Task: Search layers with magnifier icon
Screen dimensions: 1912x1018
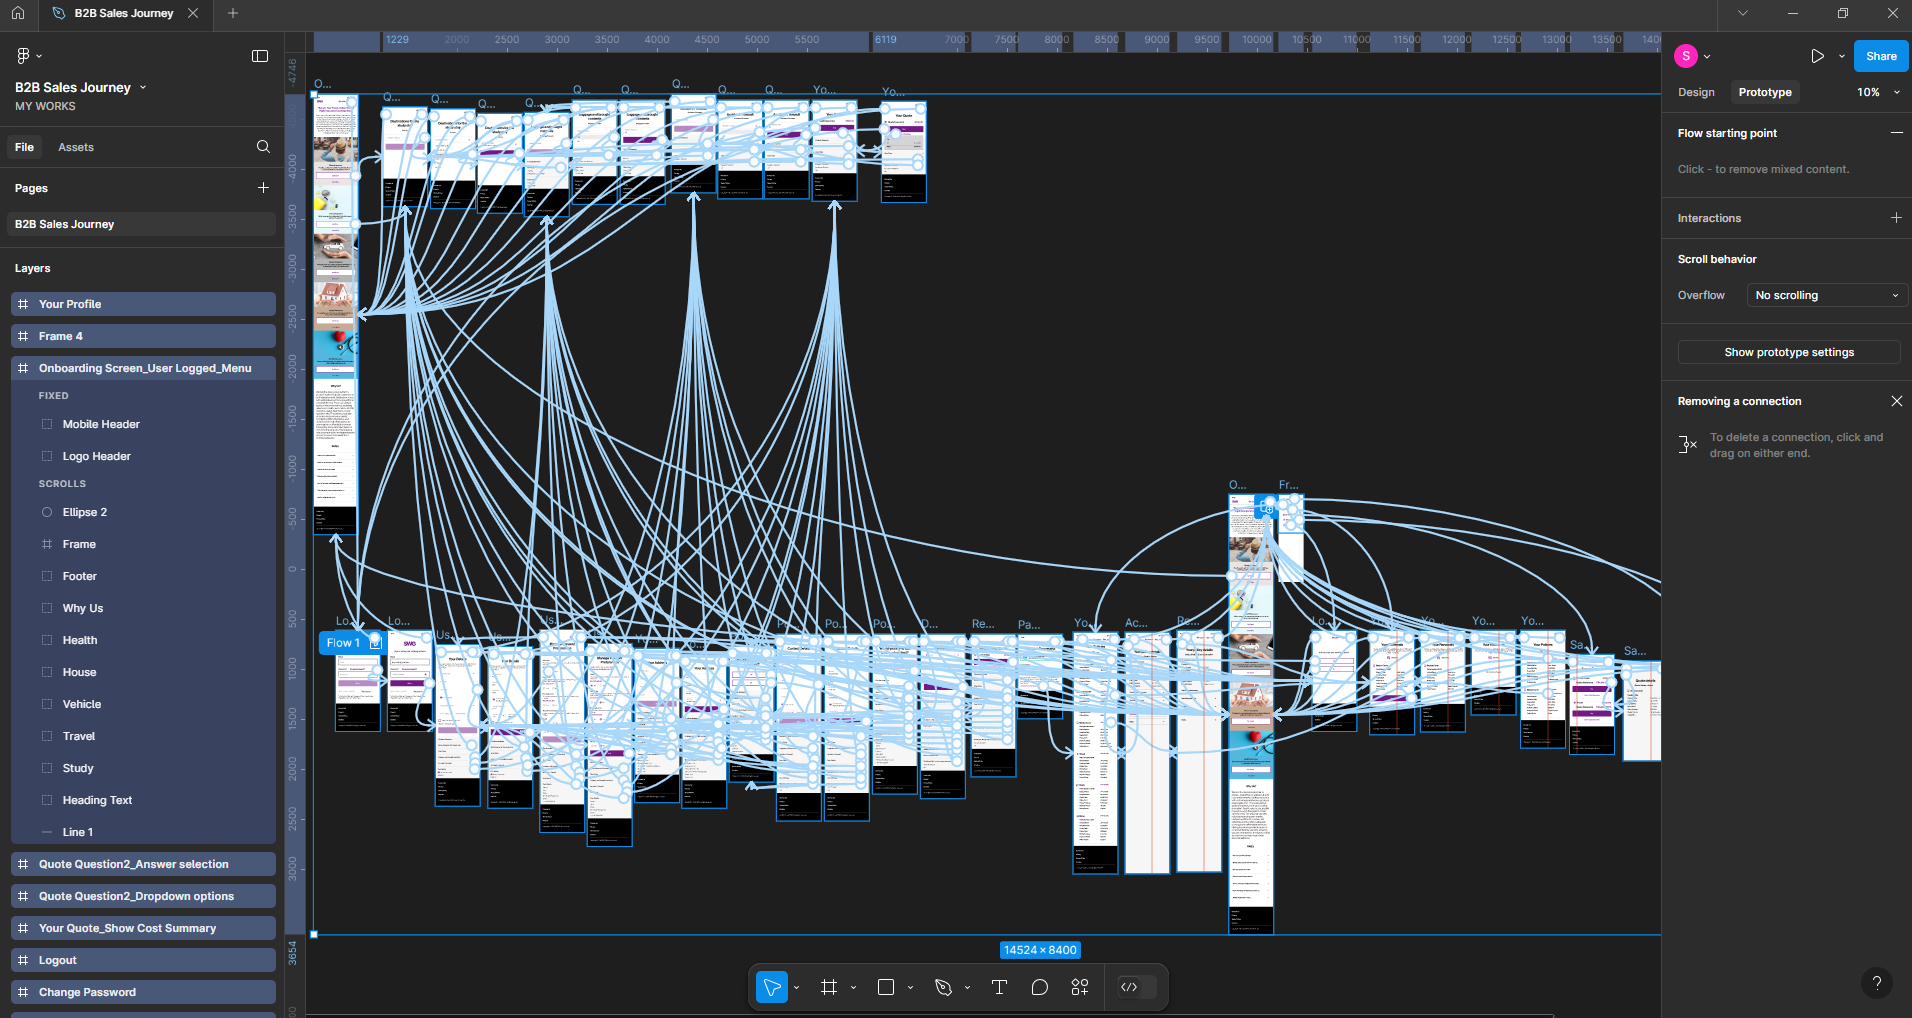Action: 263,147
